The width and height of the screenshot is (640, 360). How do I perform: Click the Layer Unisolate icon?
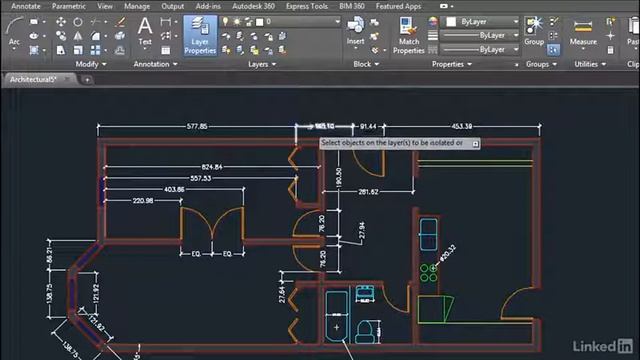pos(240,50)
